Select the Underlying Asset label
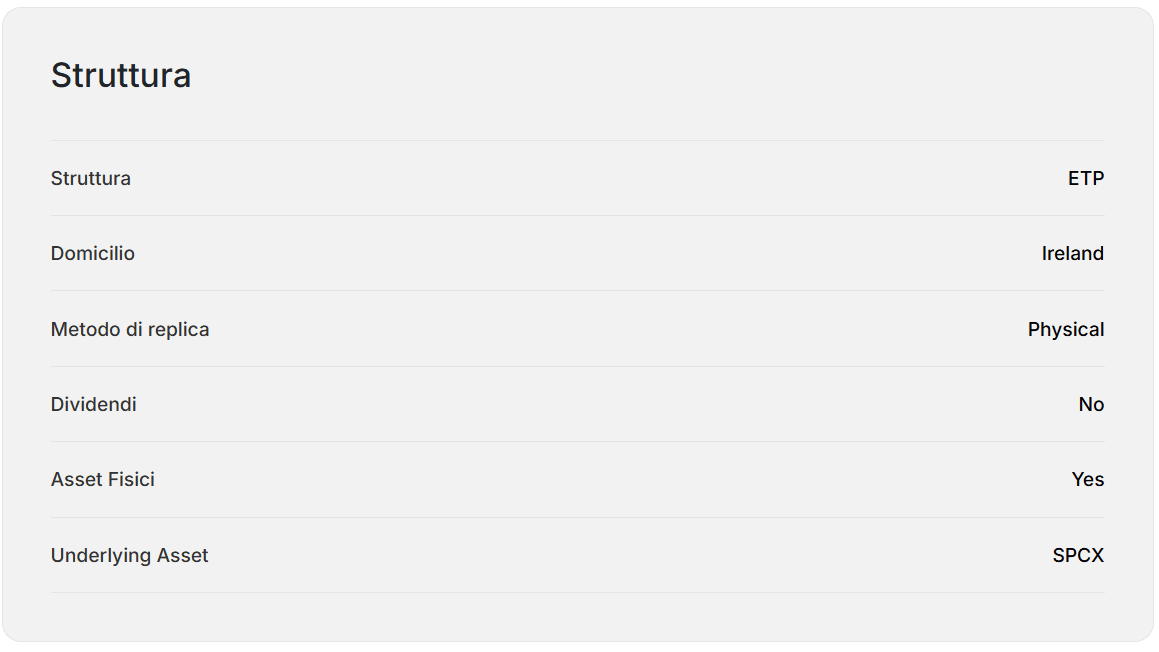Image resolution: width=1159 pixels, height=652 pixels. click(129, 555)
